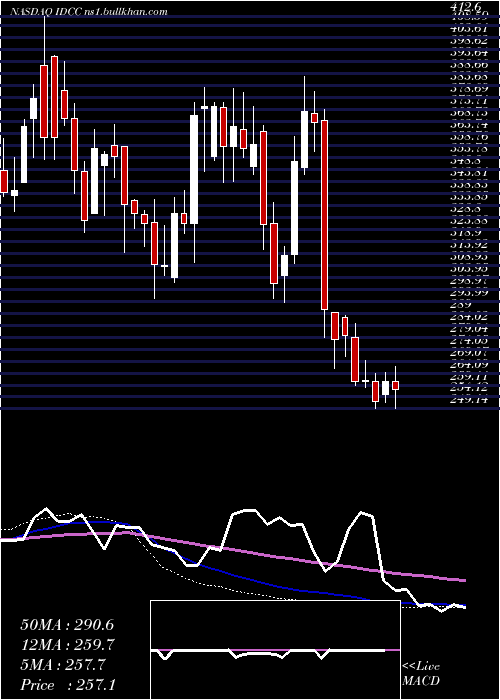Click the '50MA : 290.6' readout
The width and height of the screenshot is (500, 700).
[68, 625]
